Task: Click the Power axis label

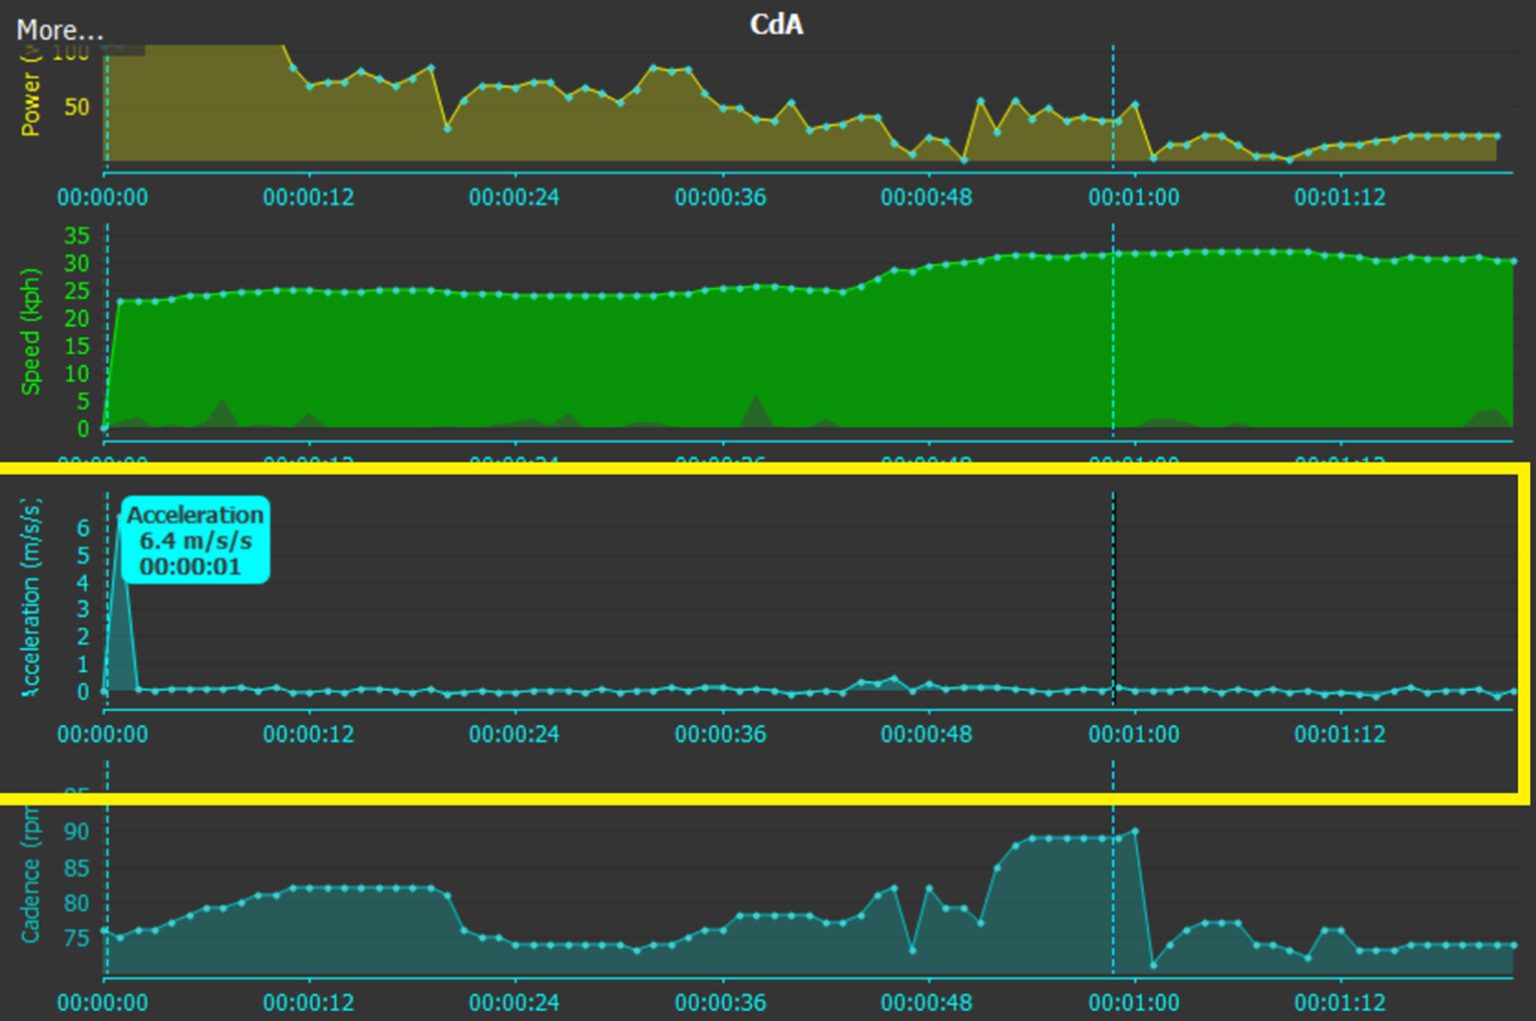Action: coord(31,100)
